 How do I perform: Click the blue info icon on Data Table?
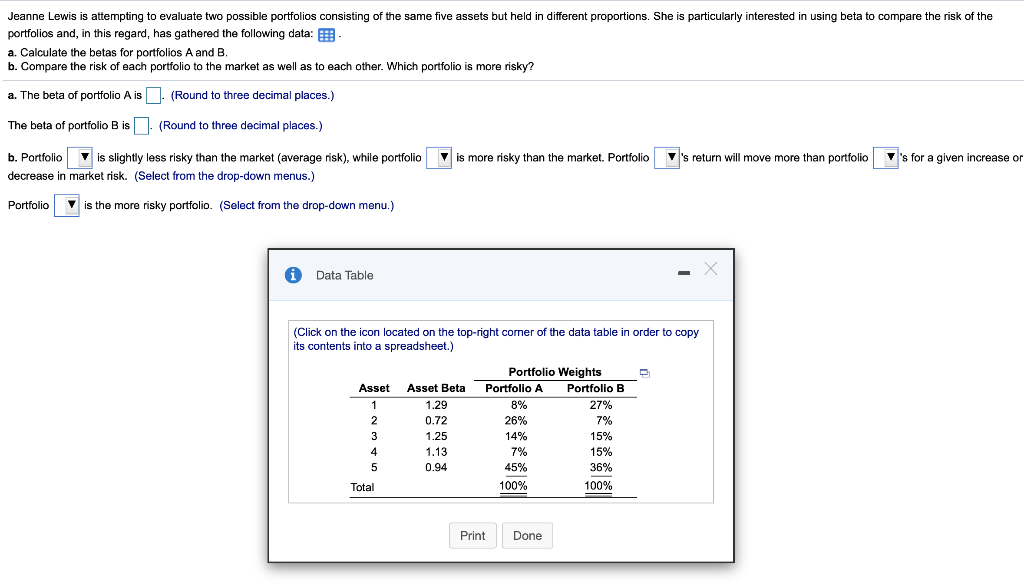point(291,275)
